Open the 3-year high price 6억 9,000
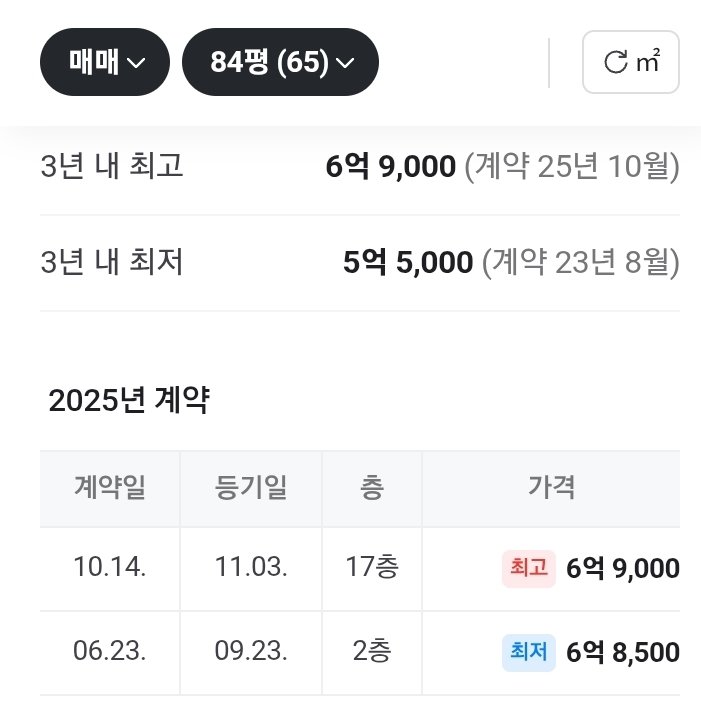The width and height of the screenshot is (701, 714). (x=390, y=166)
